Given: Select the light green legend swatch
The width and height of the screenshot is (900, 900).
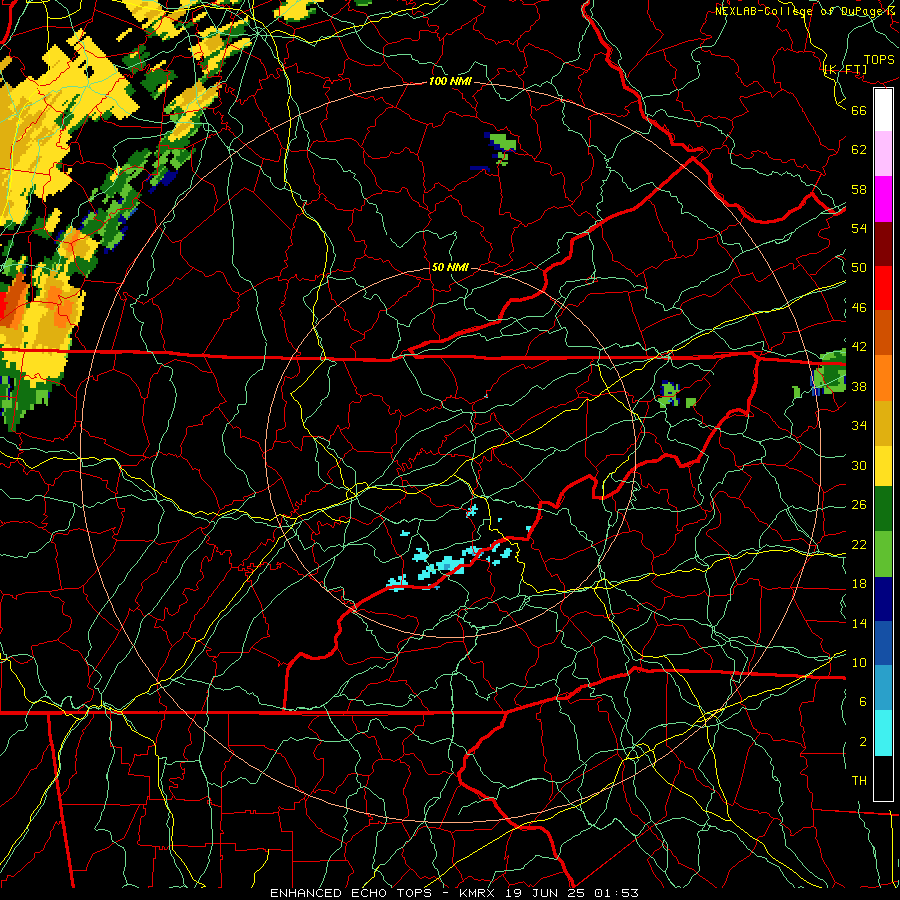Looking at the screenshot, I should tap(883, 554).
